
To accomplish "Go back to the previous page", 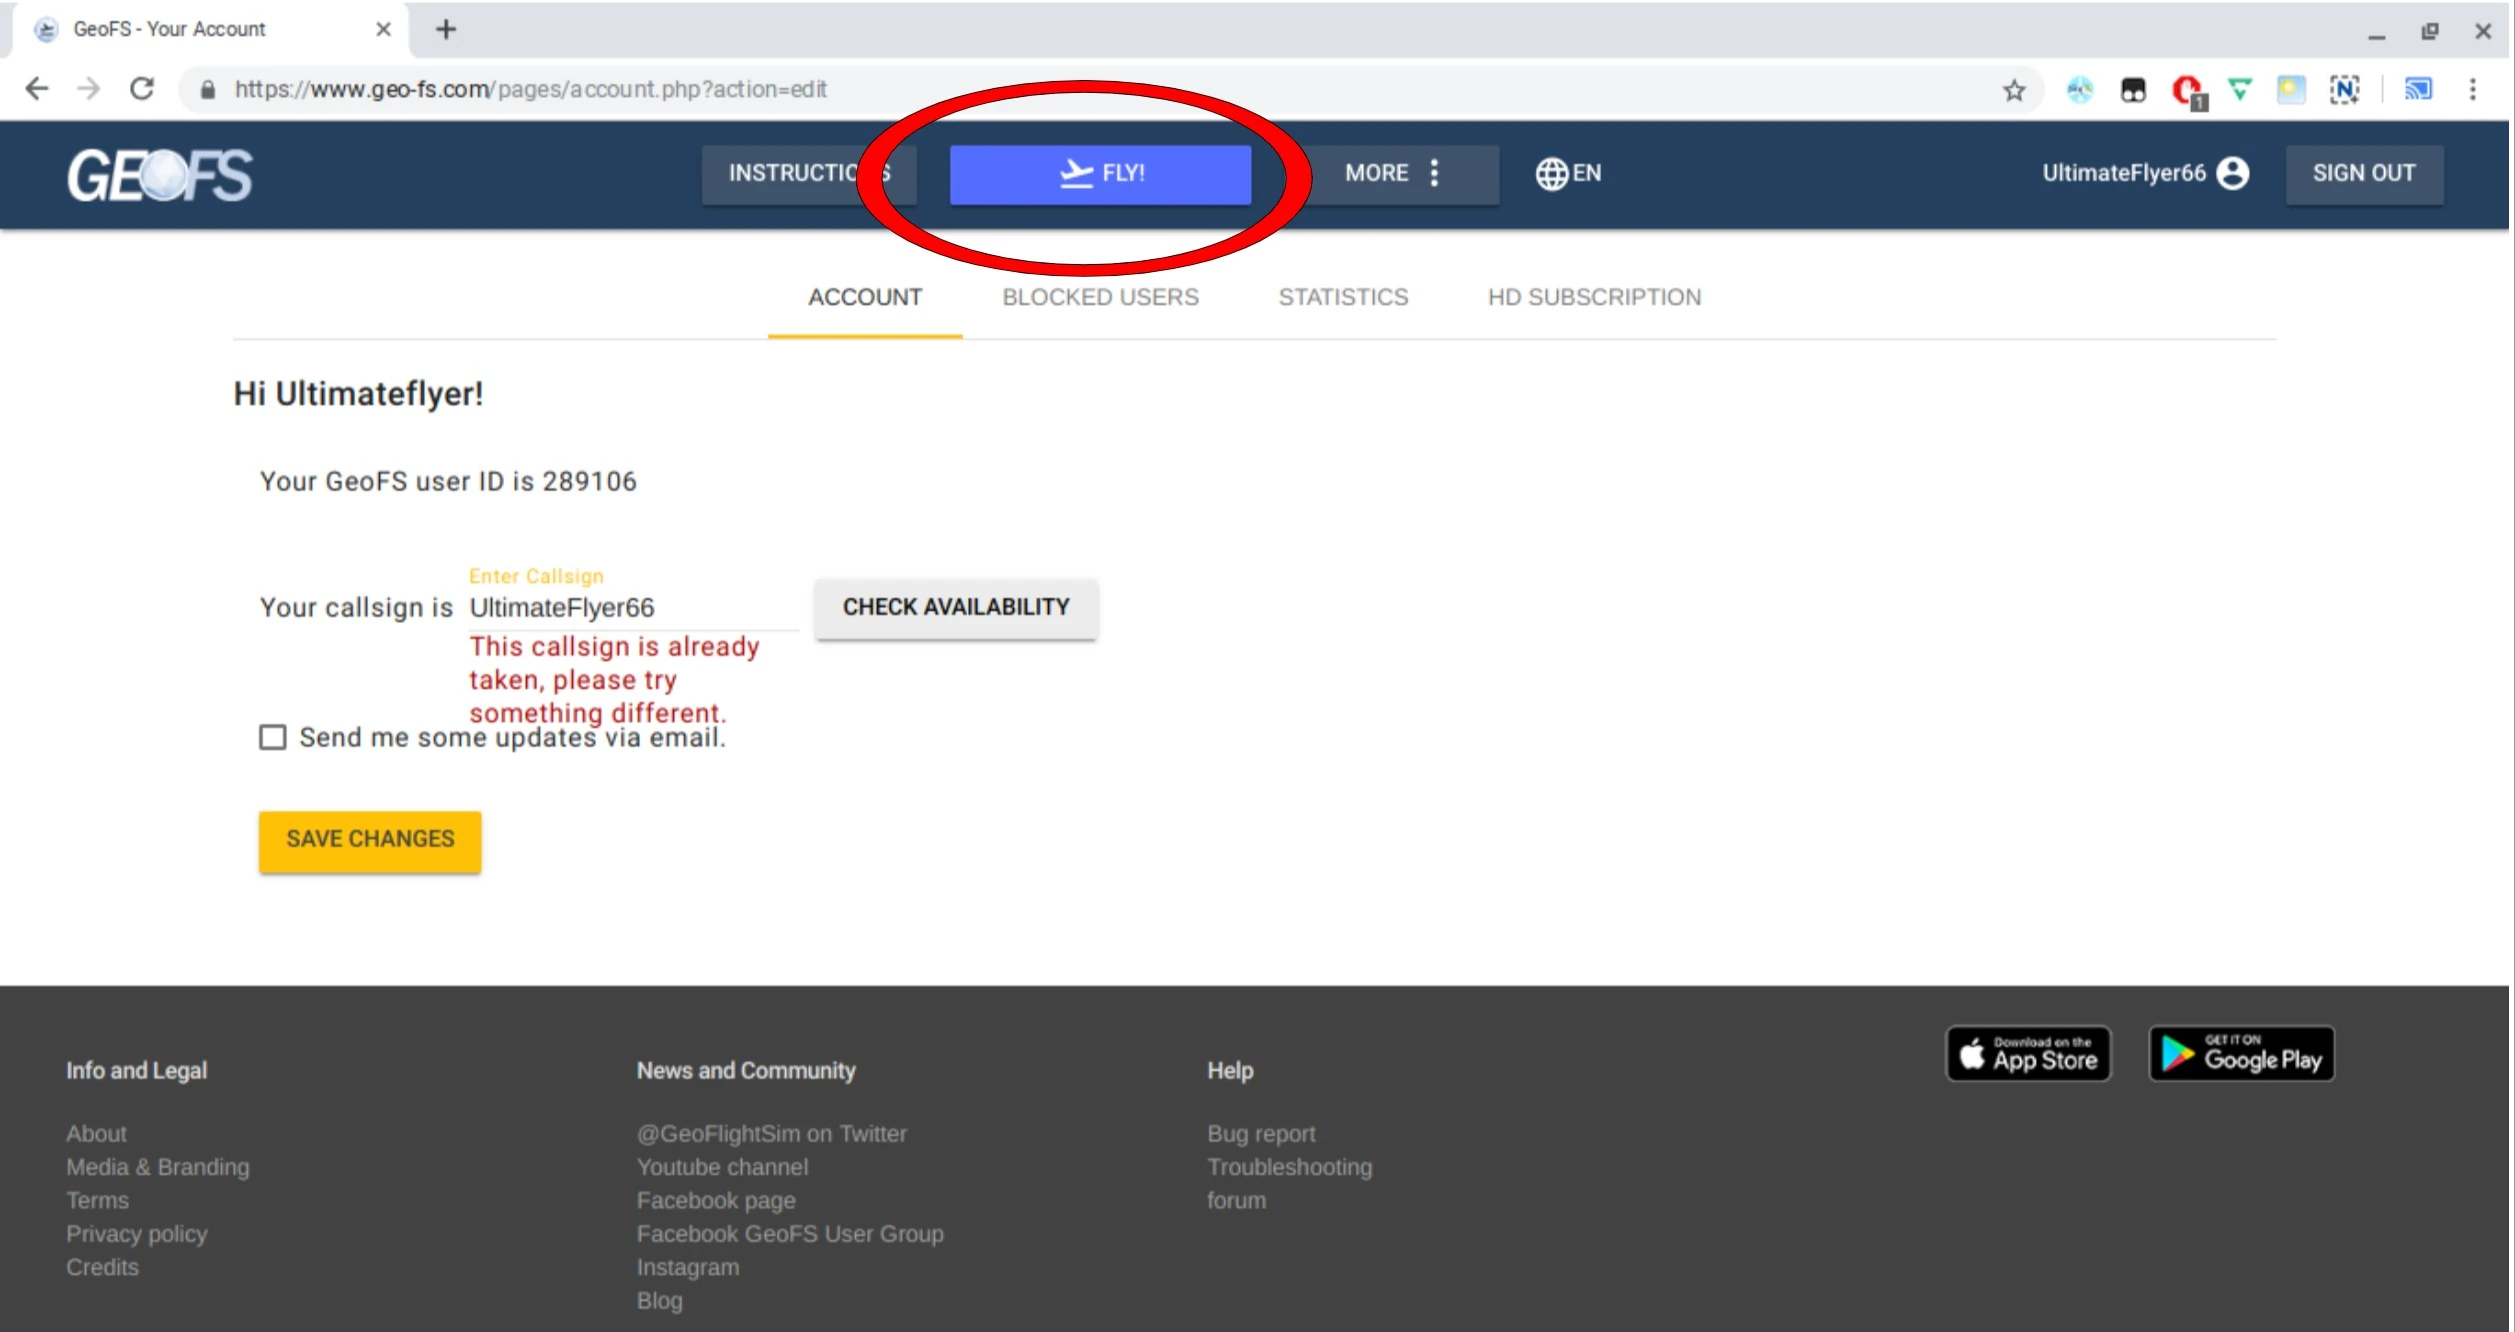I will click(x=37, y=89).
